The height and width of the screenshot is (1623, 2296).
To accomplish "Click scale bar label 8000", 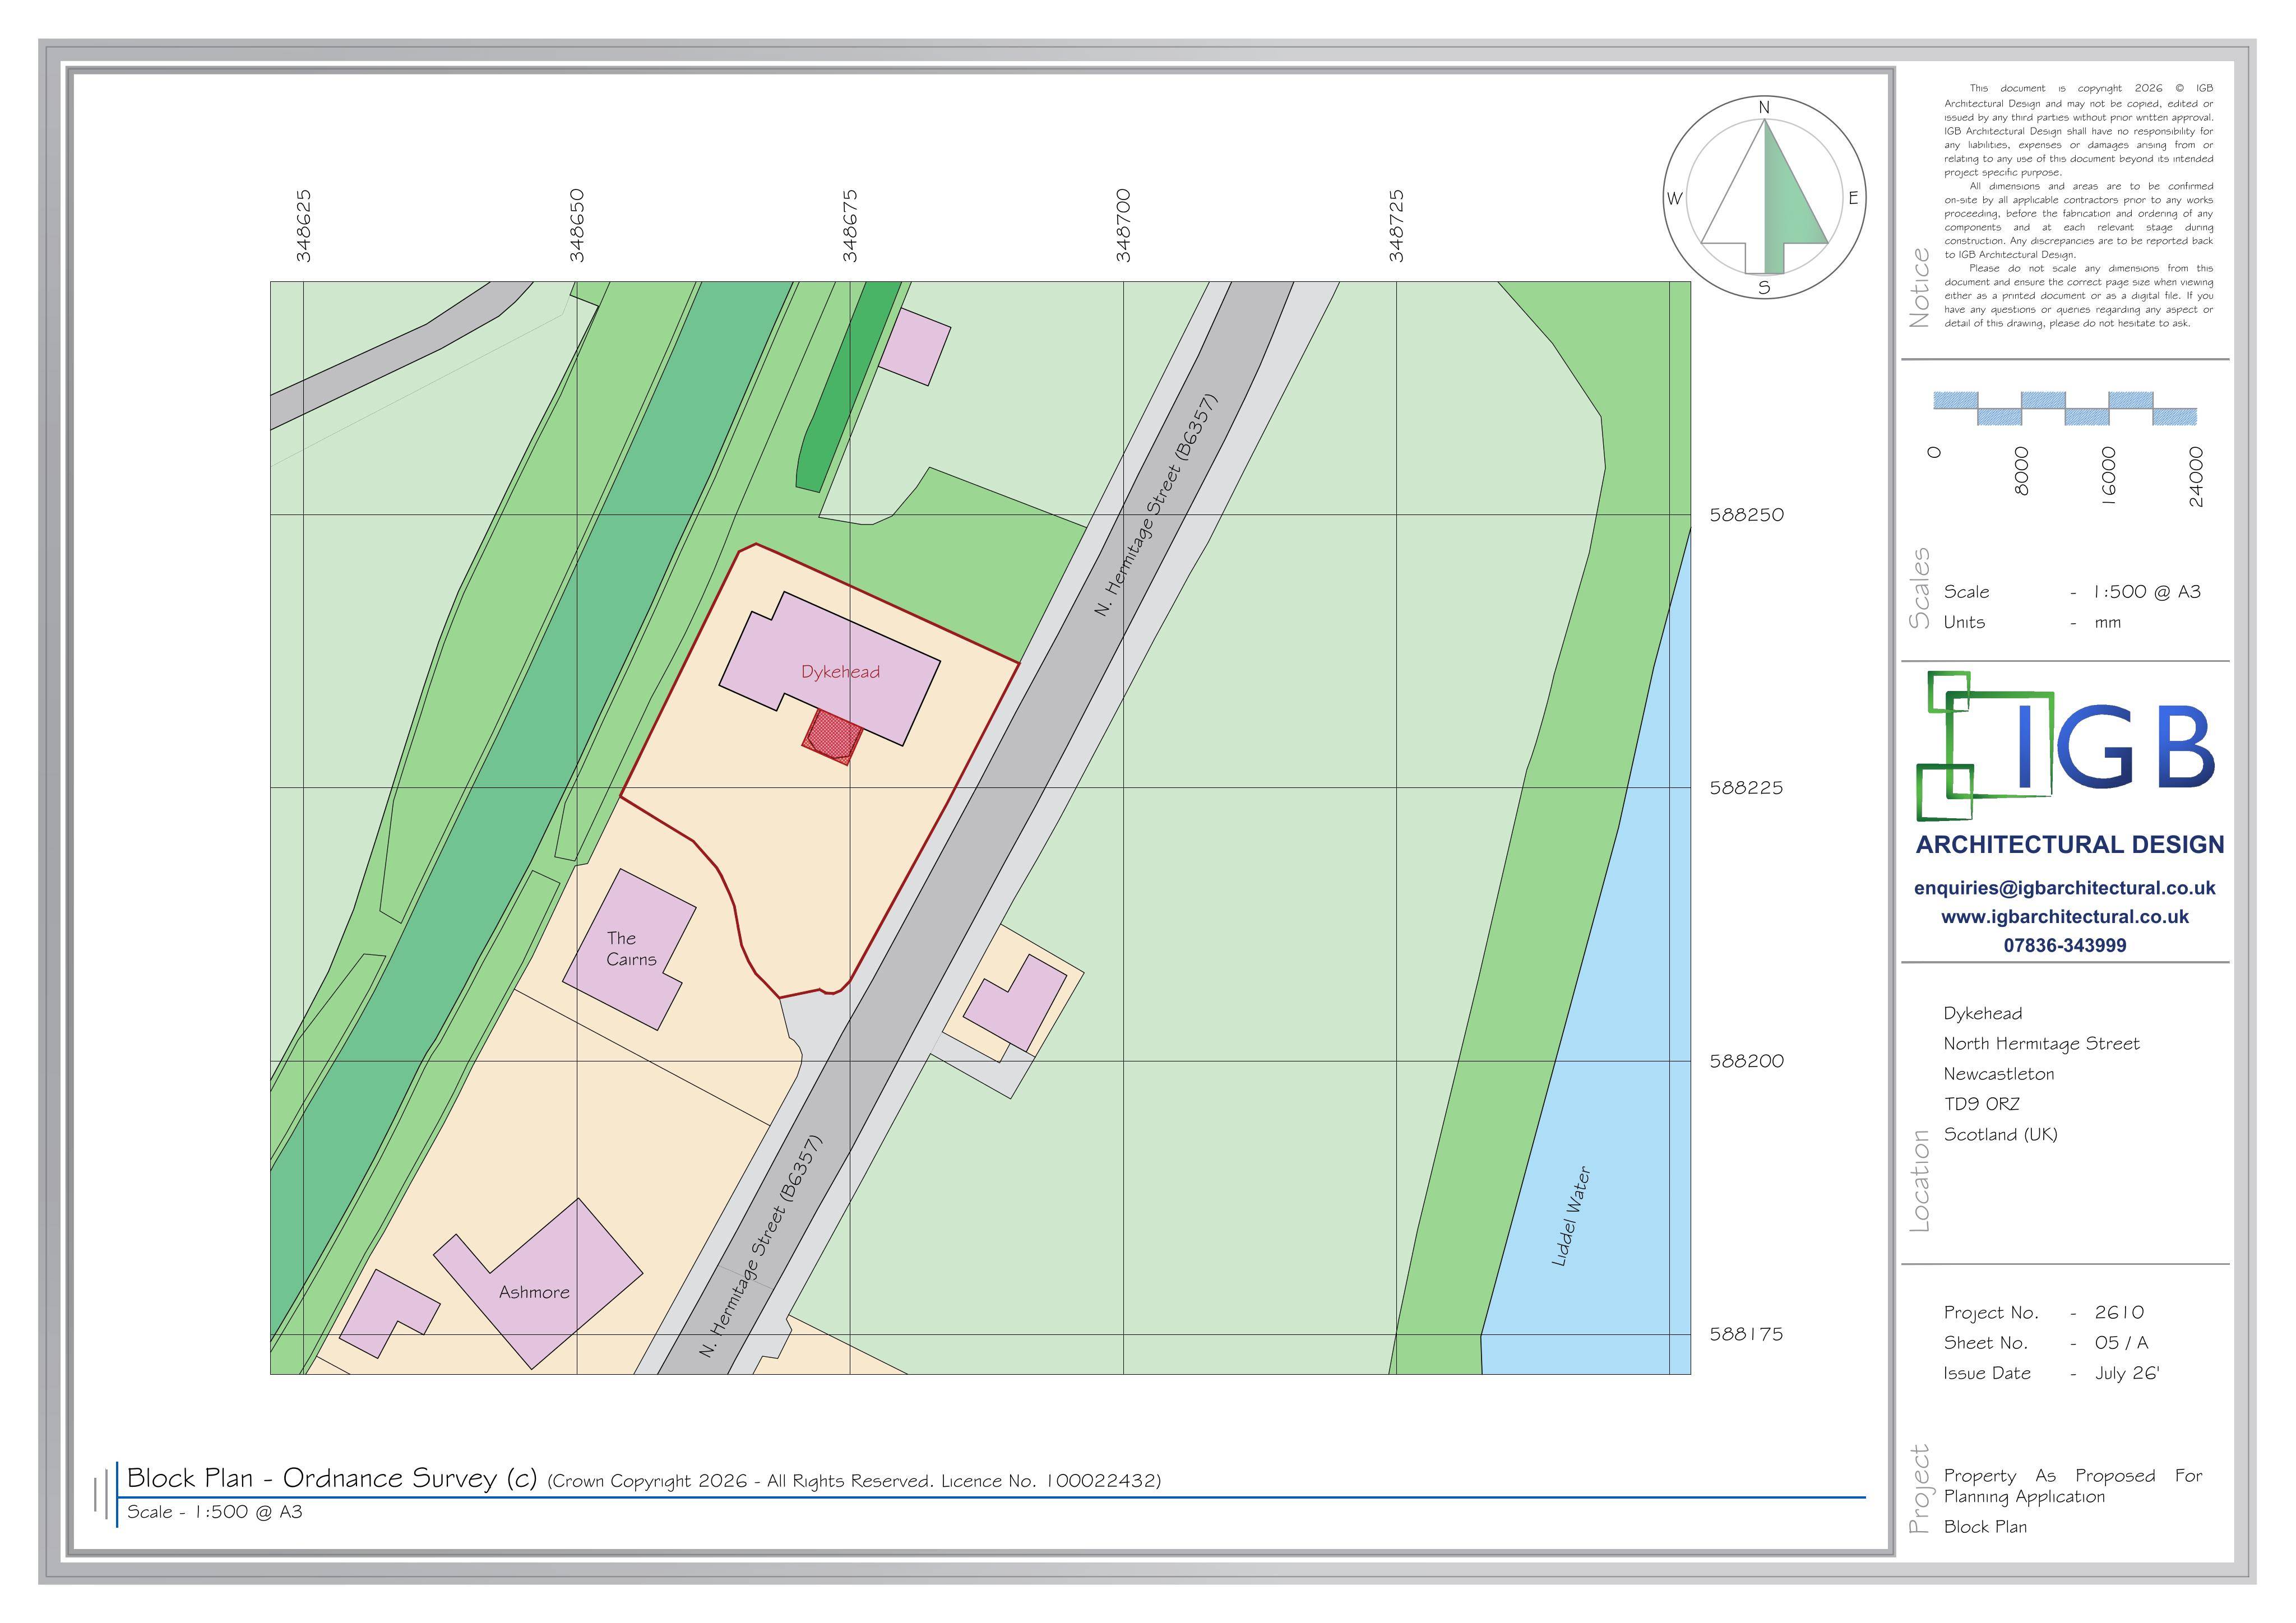I will [2021, 471].
